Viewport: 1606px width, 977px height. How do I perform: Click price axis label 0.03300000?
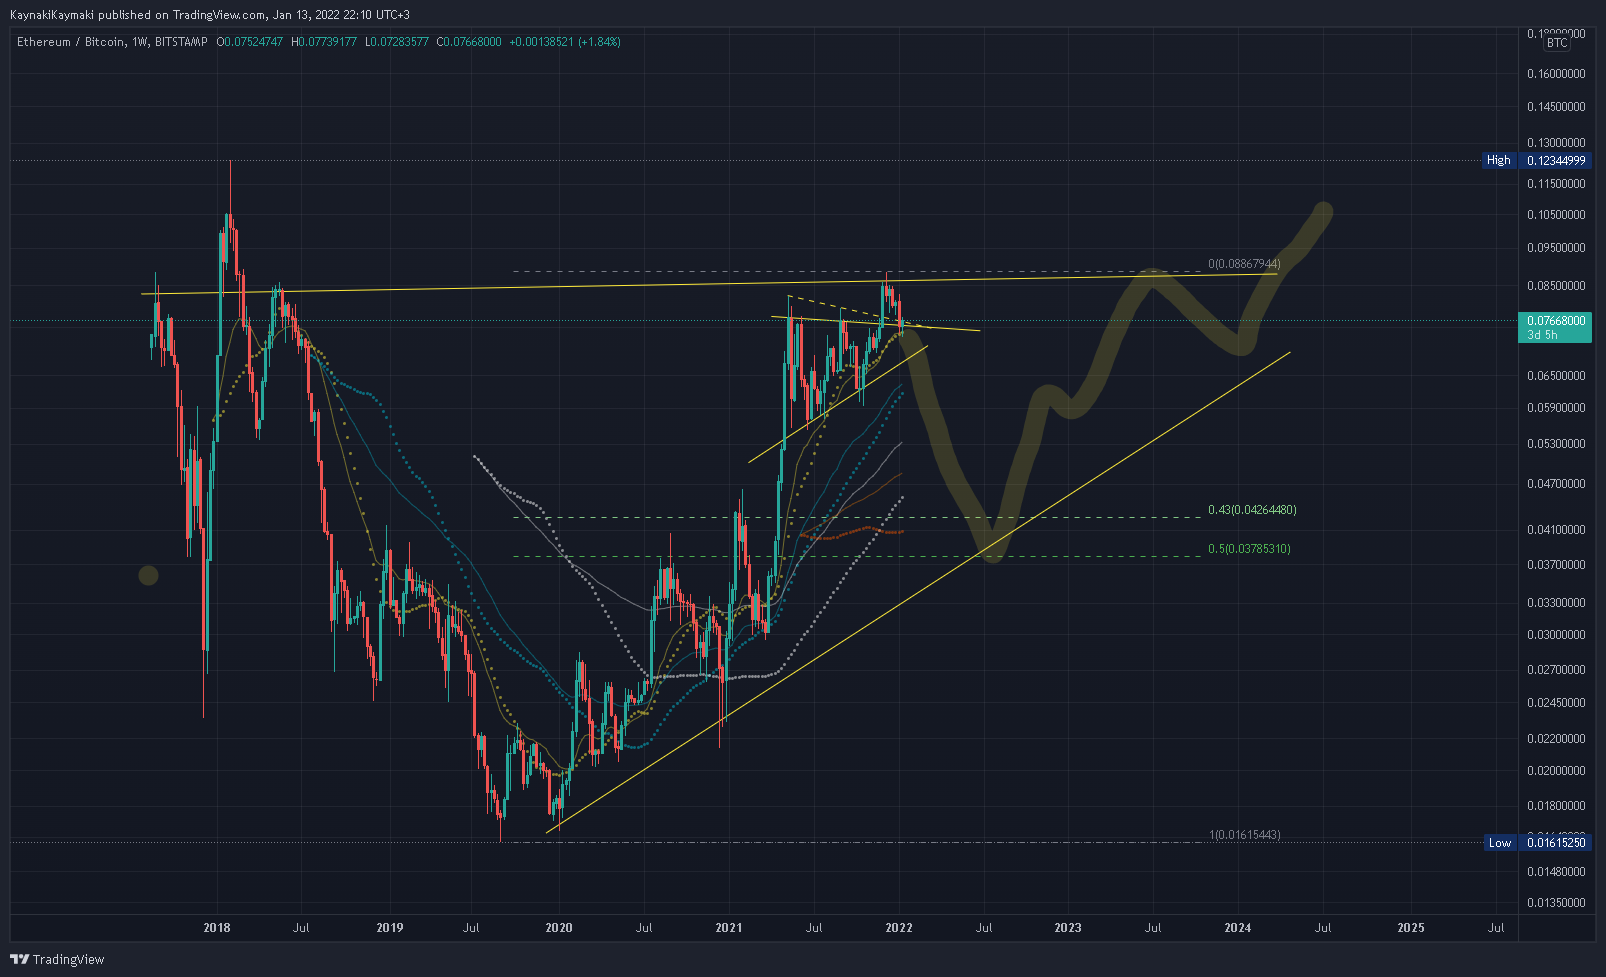click(x=1556, y=603)
